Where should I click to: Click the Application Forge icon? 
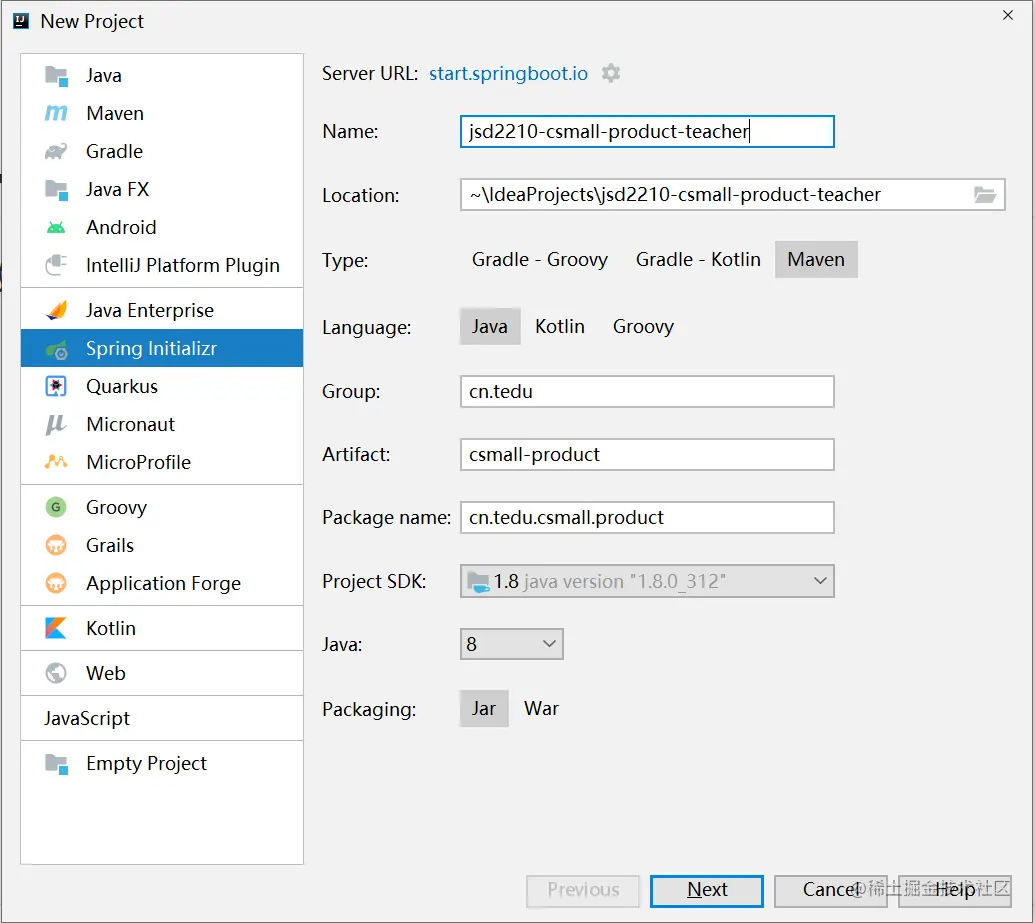(x=56, y=584)
